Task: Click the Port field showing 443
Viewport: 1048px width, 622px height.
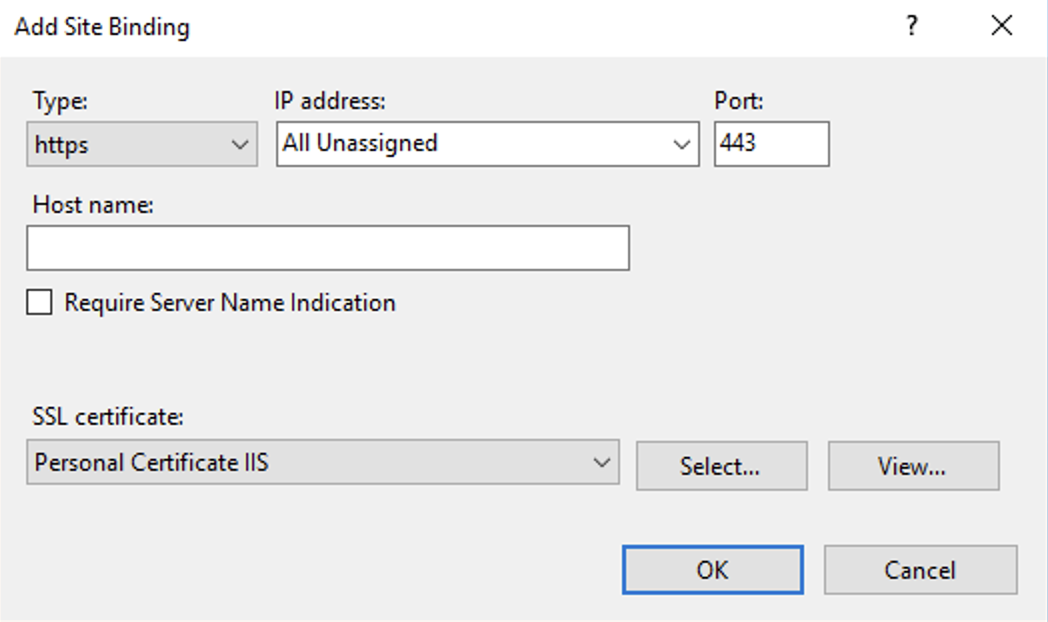Action: coord(770,143)
